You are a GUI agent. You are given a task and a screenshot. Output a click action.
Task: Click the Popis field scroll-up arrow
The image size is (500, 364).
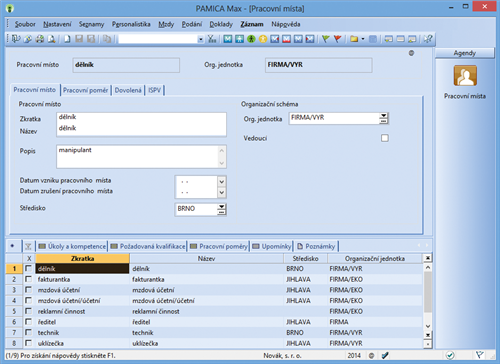(x=222, y=150)
